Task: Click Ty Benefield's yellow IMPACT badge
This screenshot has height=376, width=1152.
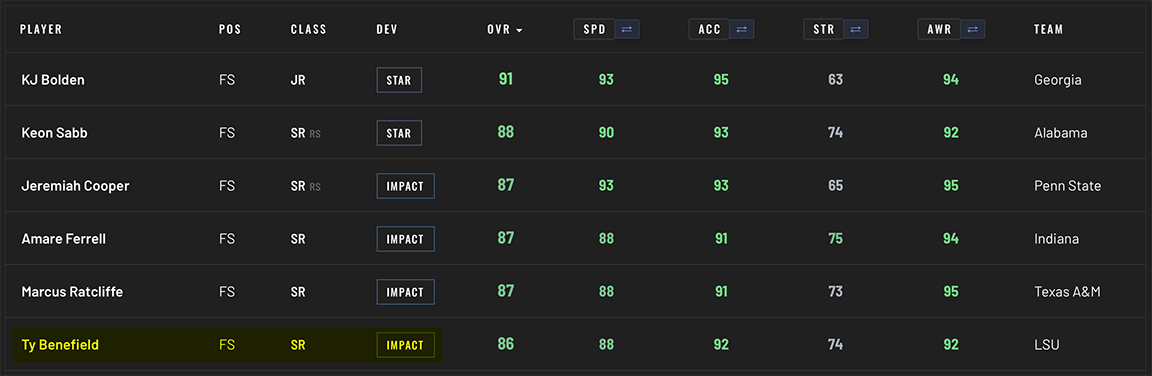Action: (x=406, y=345)
